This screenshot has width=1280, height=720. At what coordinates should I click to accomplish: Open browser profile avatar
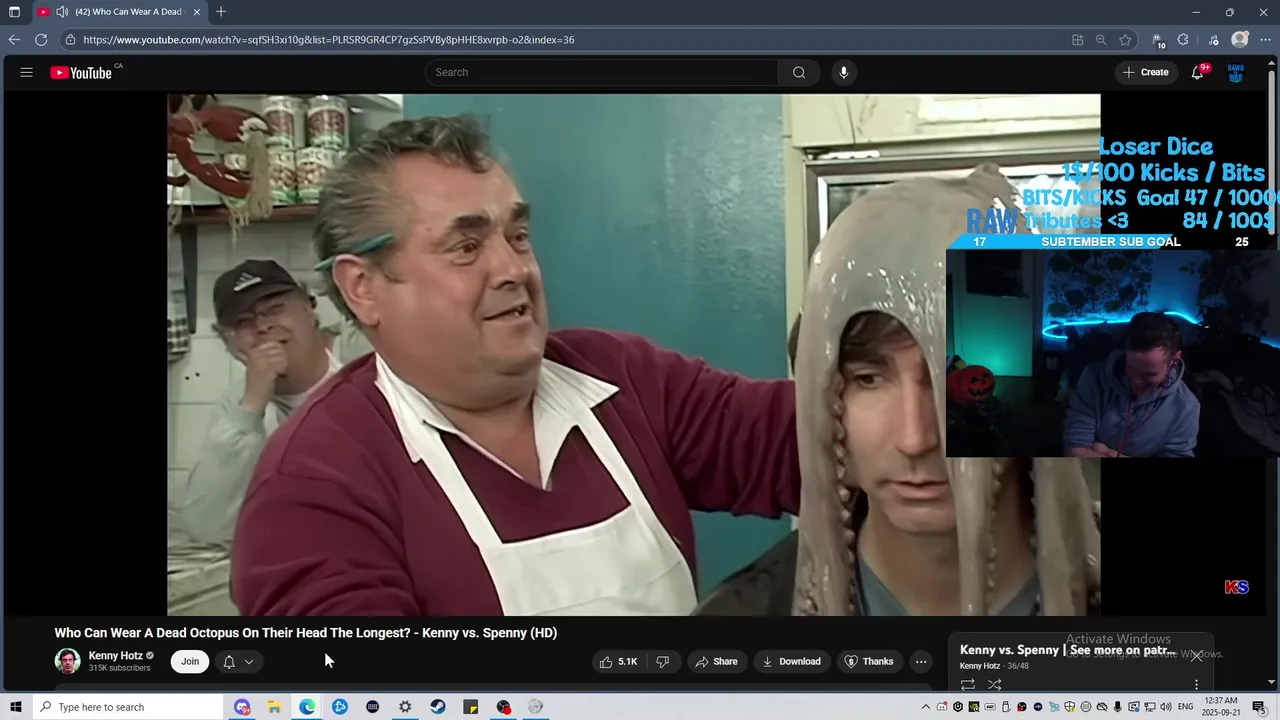tap(1240, 40)
